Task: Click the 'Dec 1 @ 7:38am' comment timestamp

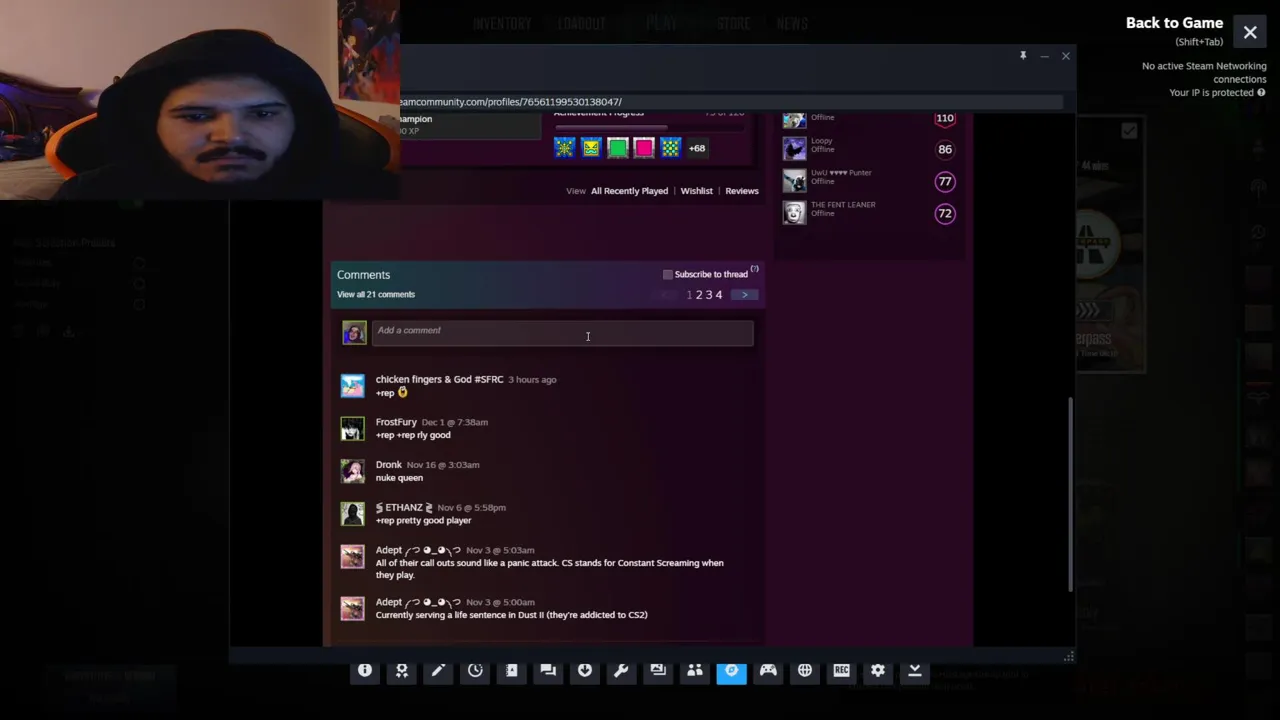Action: pos(455,423)
